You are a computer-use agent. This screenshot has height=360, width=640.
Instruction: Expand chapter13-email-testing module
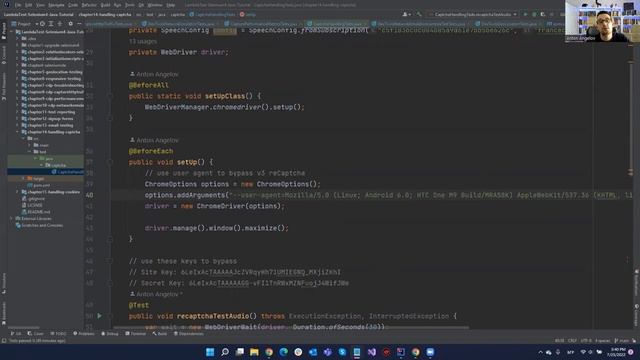(x=18, y=125)
